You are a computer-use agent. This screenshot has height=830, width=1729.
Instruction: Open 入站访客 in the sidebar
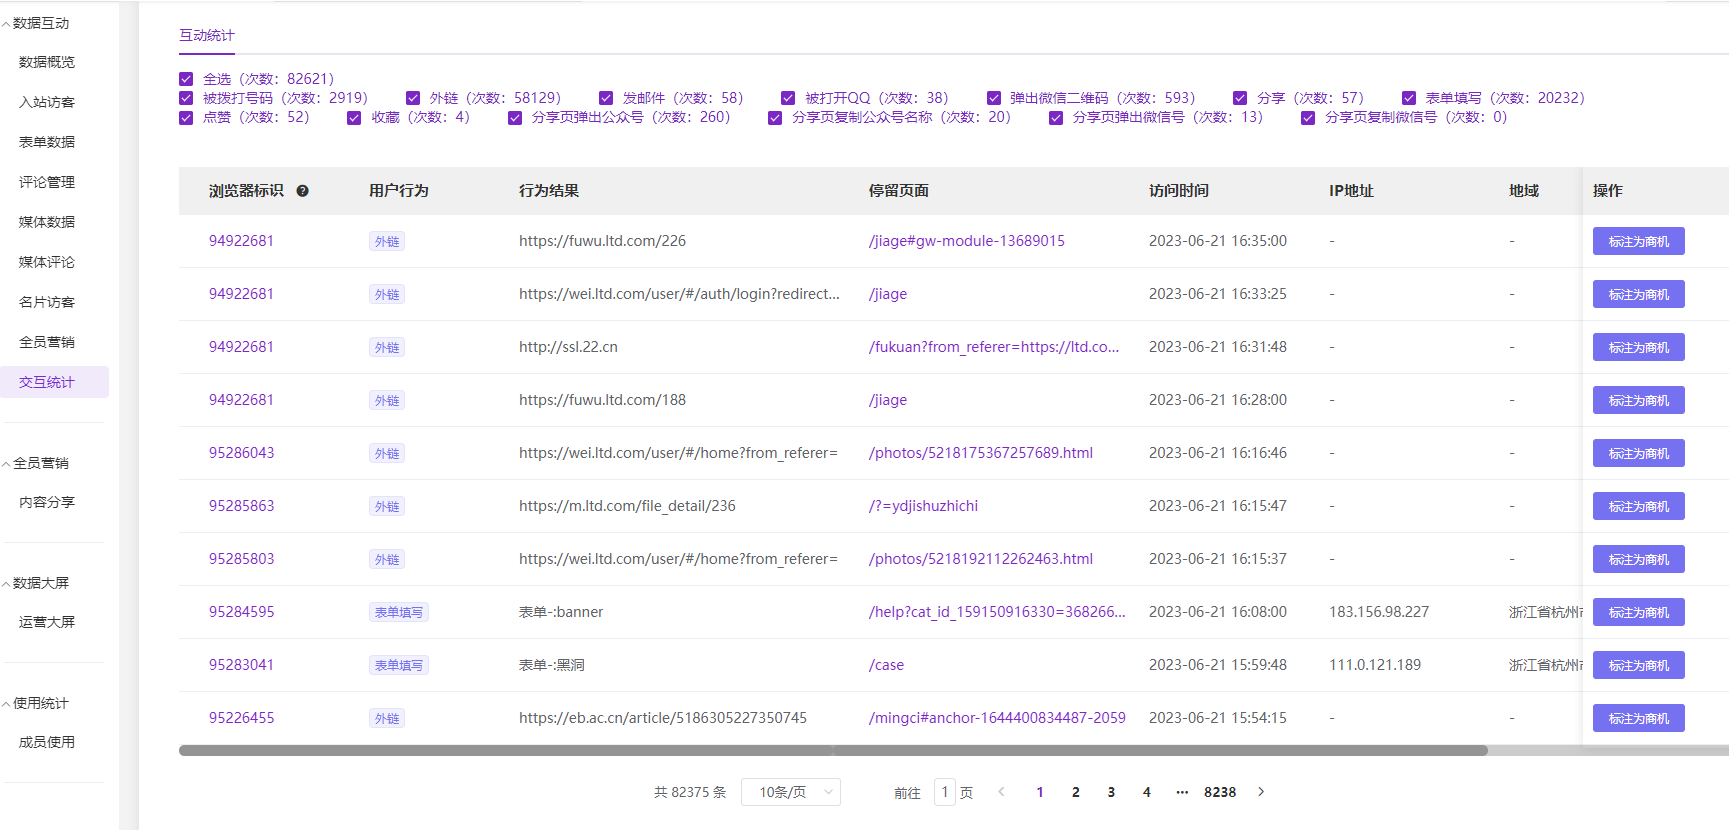pos(47,102)
